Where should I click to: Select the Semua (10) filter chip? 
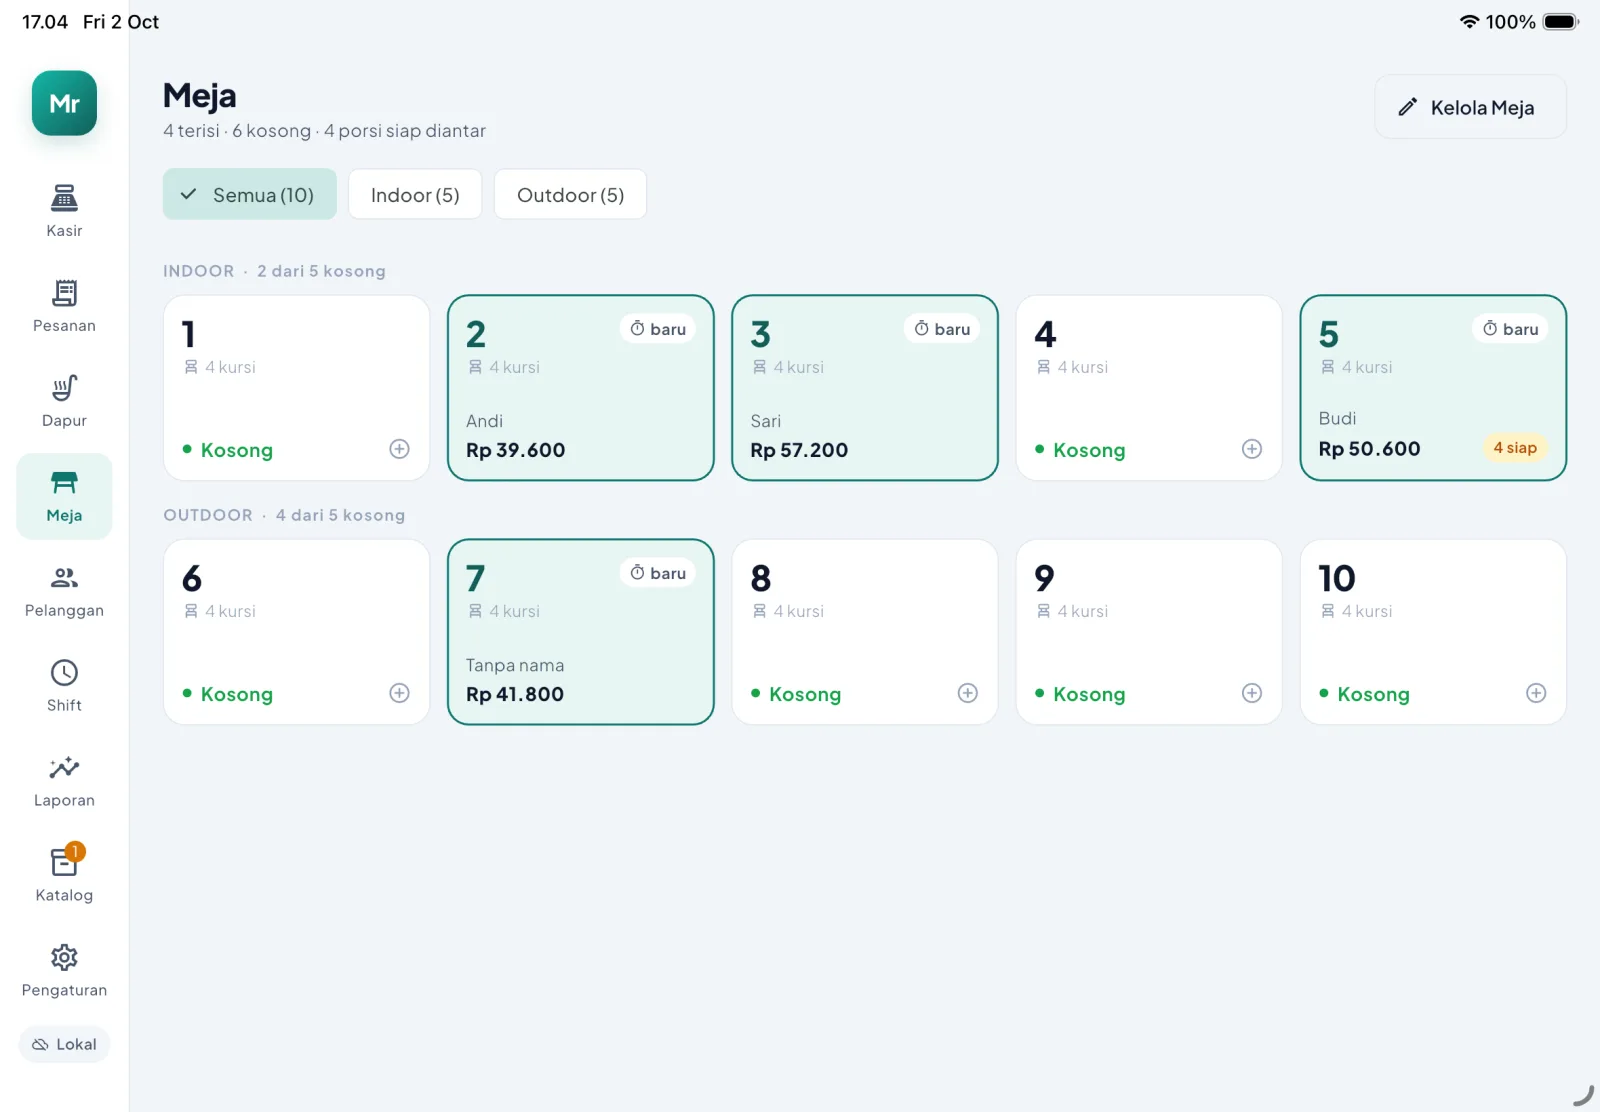250,194
